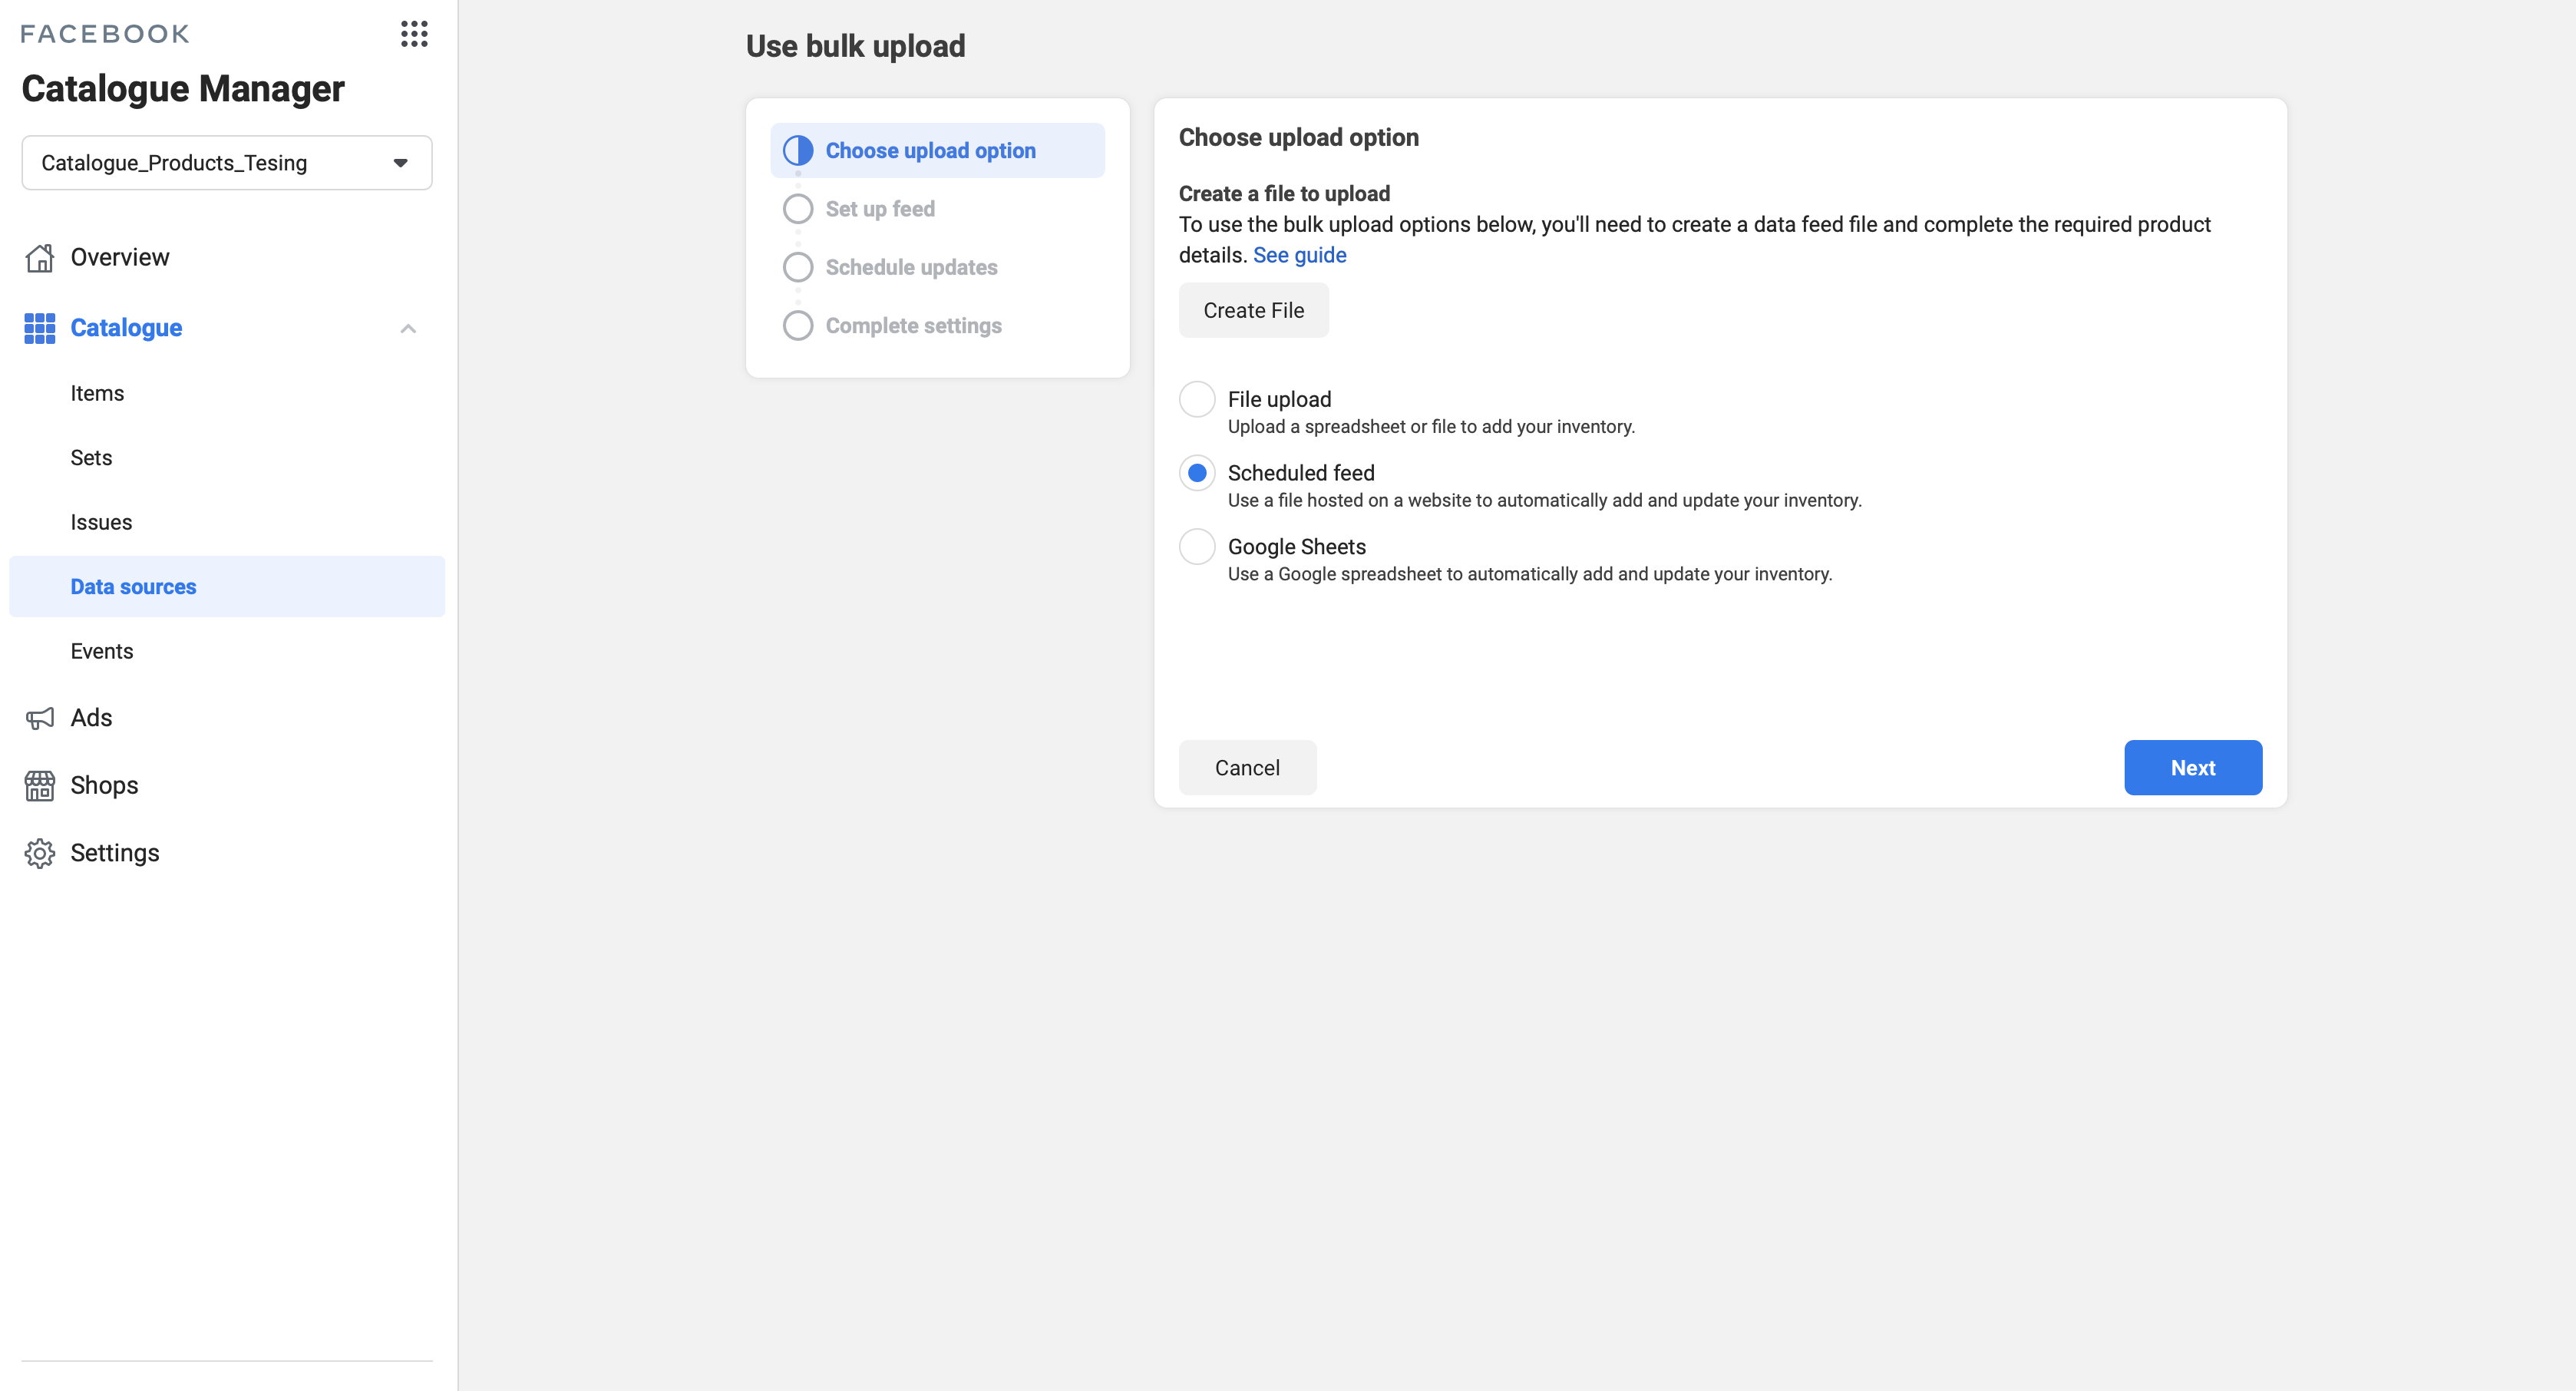The width and height of the screenshot is (2576, 1391).
Task: Click the Catalogue grid icon in sidebar
Action: (39, 328)
